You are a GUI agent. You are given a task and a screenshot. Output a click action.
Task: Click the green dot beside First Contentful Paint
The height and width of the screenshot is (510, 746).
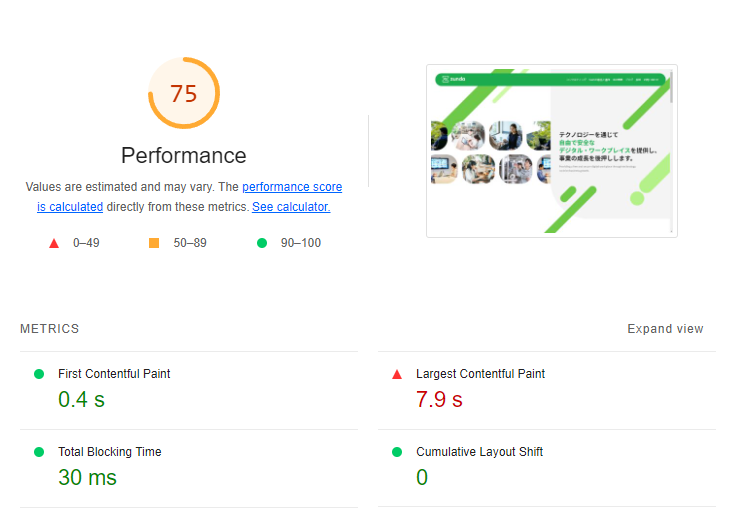[x=39, y=374]
